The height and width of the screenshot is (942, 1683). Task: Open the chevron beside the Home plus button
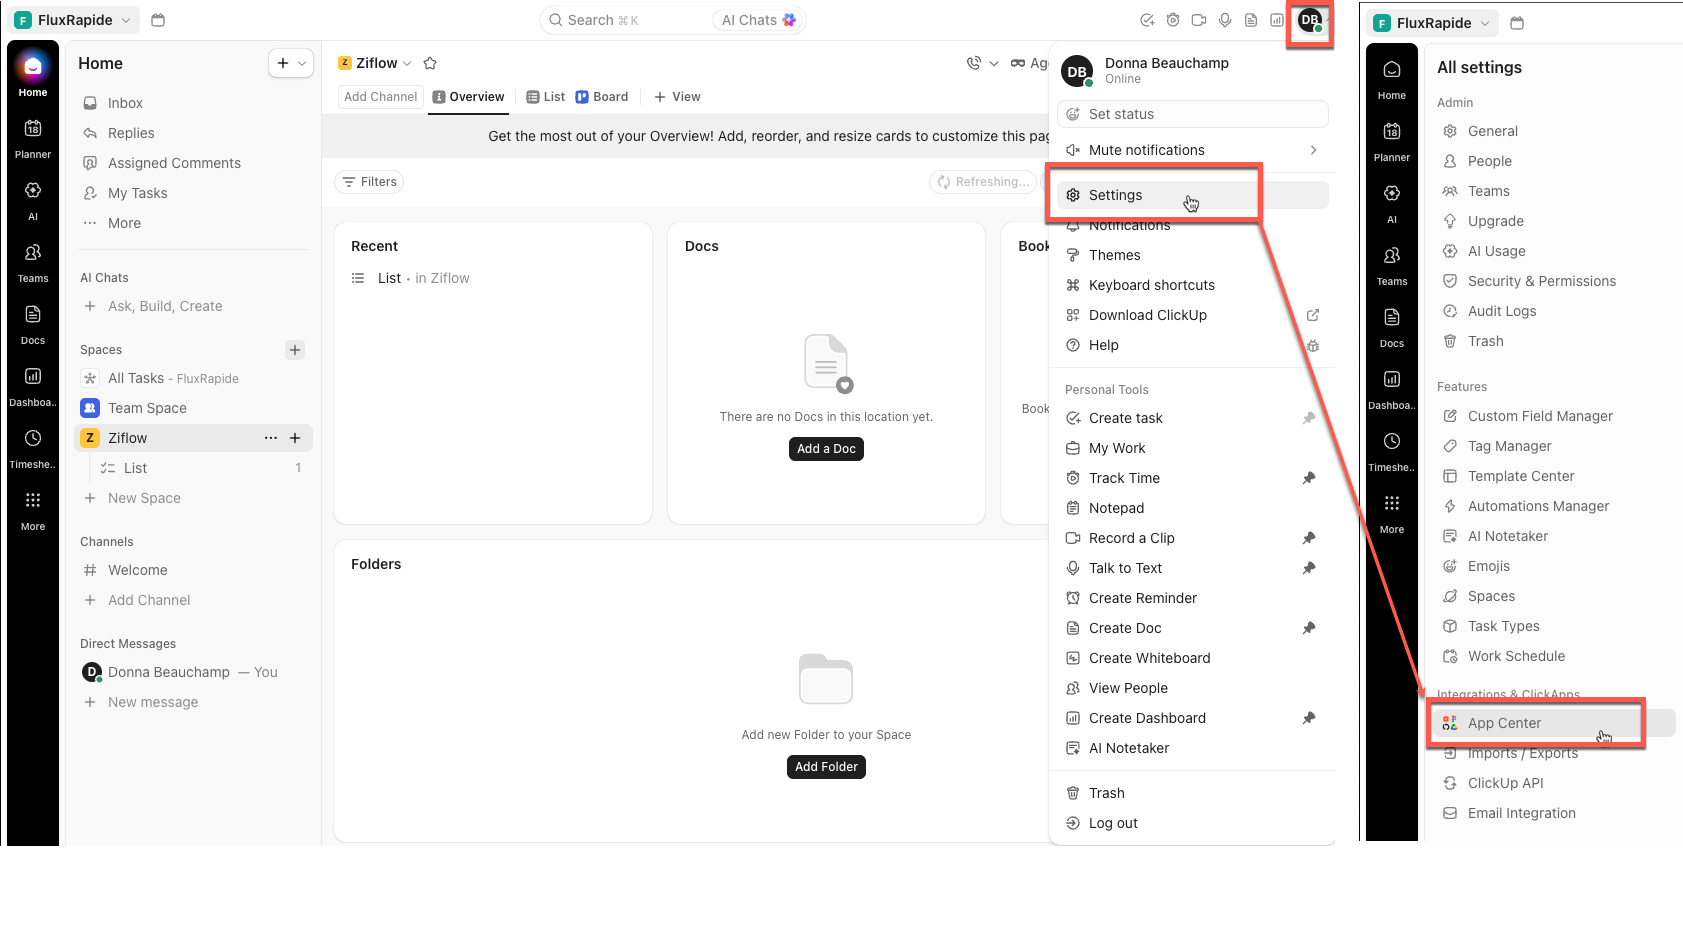coord(302,63)
